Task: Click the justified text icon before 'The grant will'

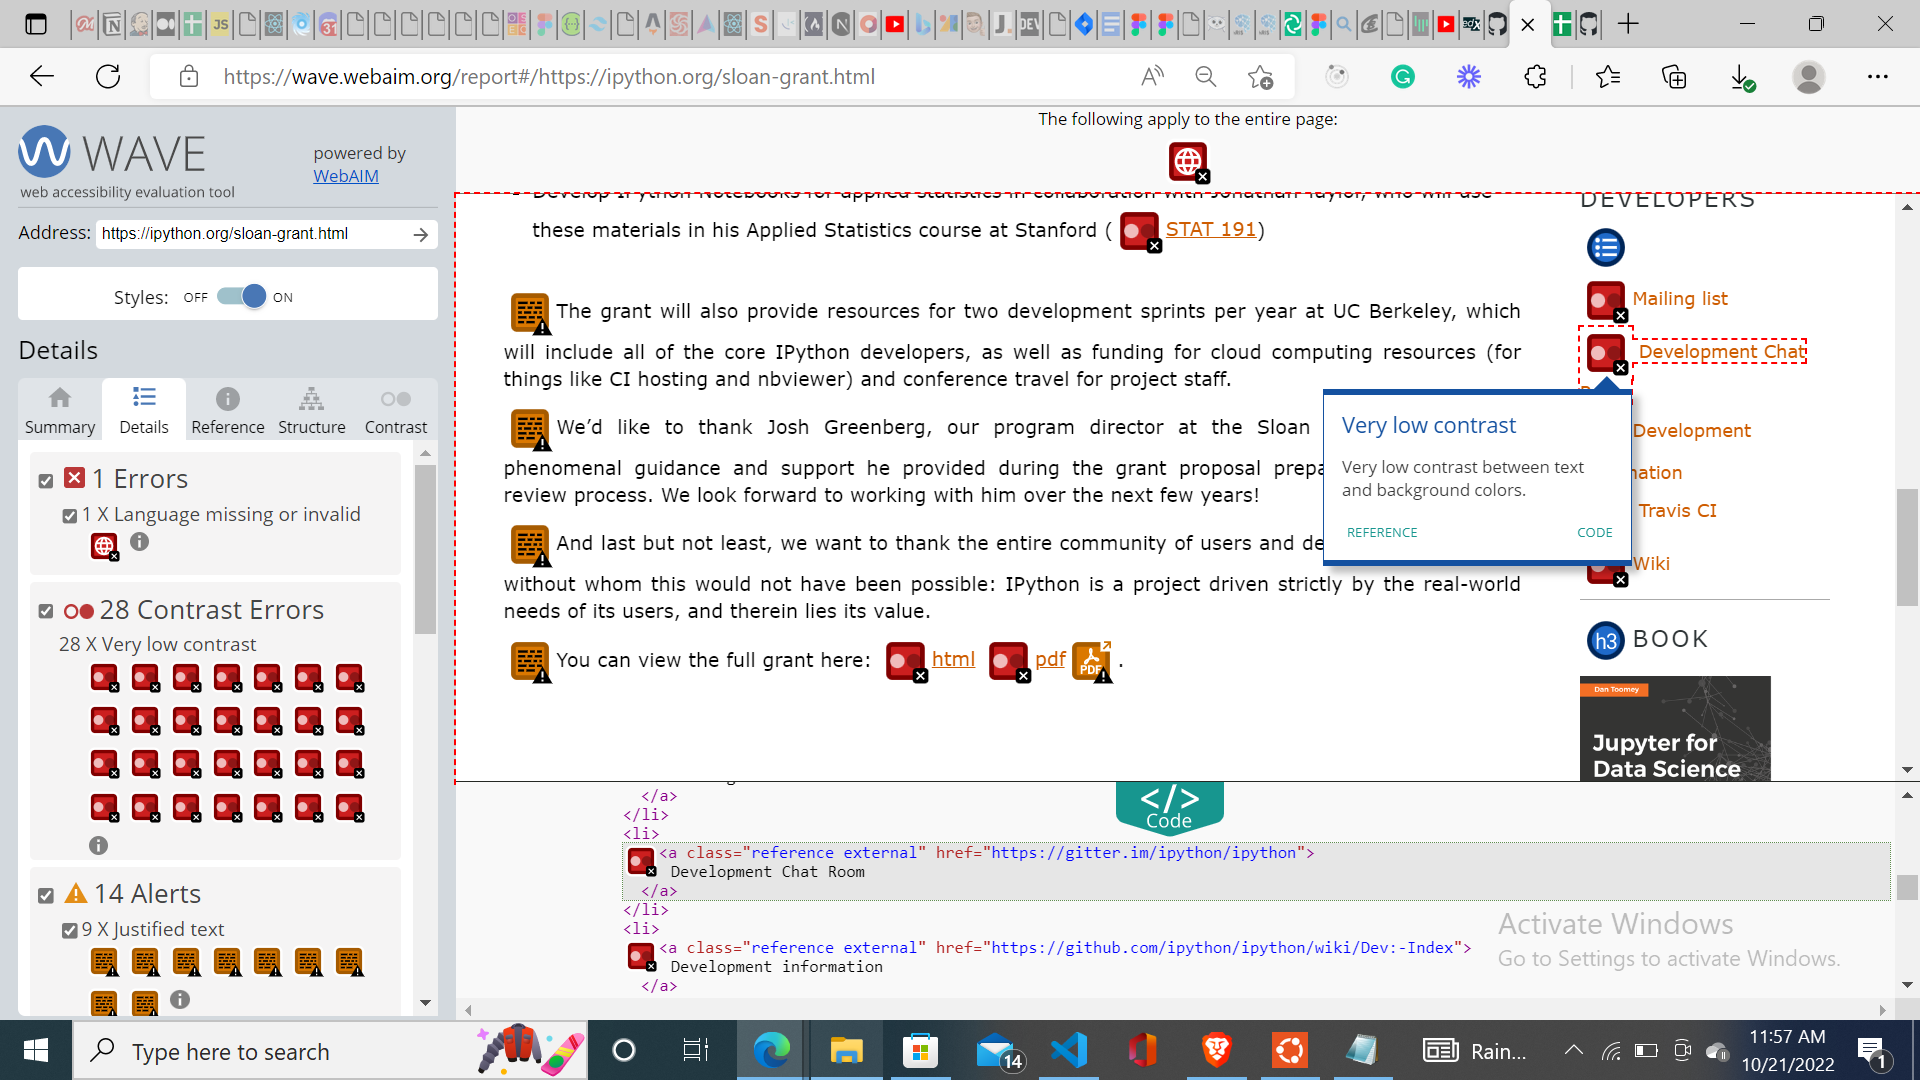Action: tap(529, 312)
